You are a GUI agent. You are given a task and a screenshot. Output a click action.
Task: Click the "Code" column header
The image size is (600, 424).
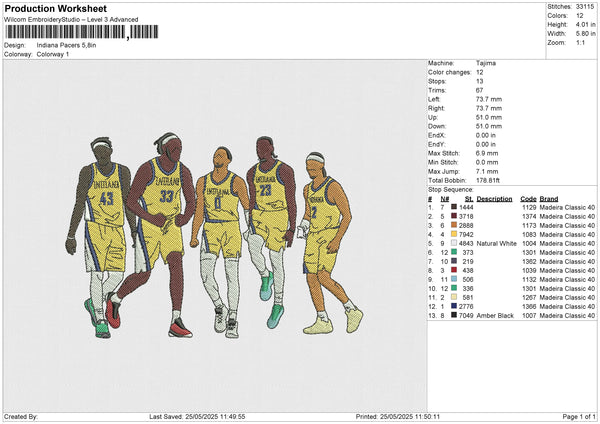[528, 199]
